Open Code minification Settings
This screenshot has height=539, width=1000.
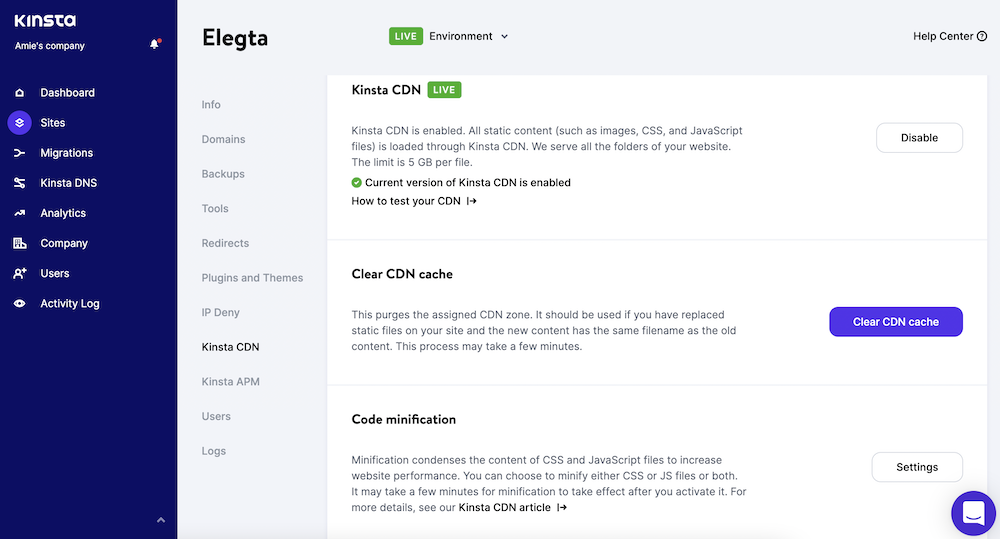917,467
